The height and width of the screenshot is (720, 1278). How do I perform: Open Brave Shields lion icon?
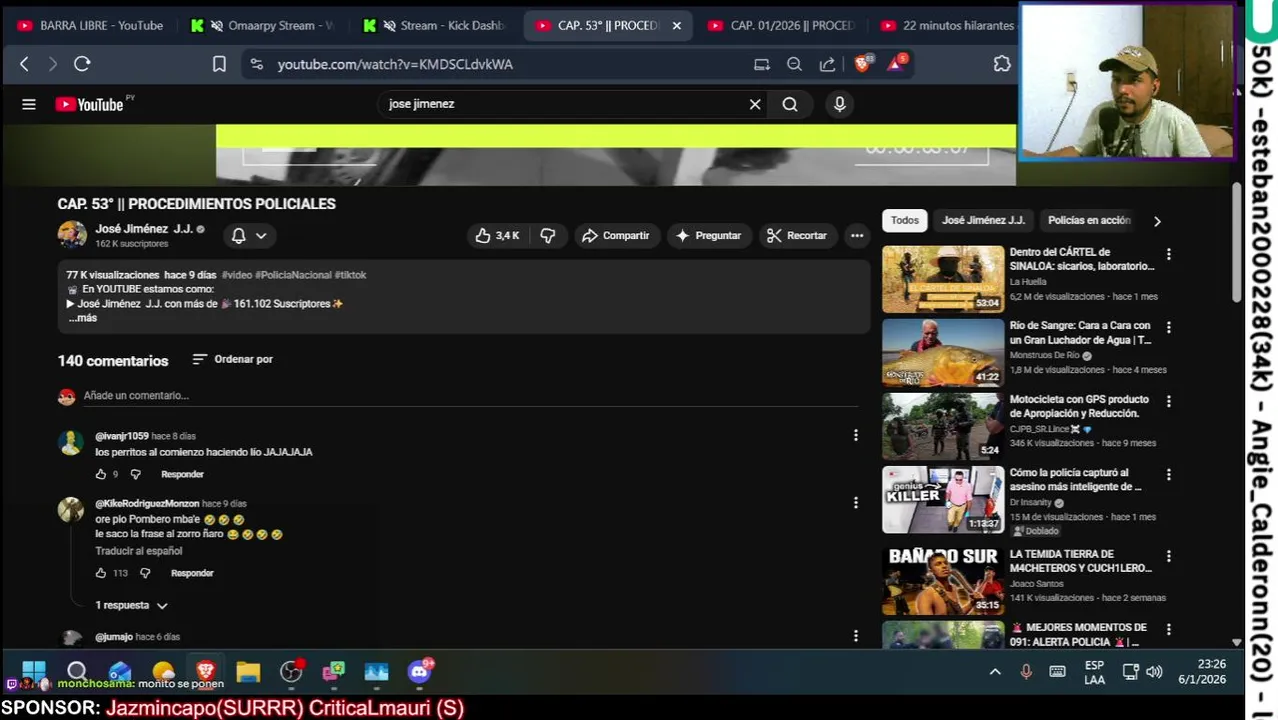click(x=863, y=63)
